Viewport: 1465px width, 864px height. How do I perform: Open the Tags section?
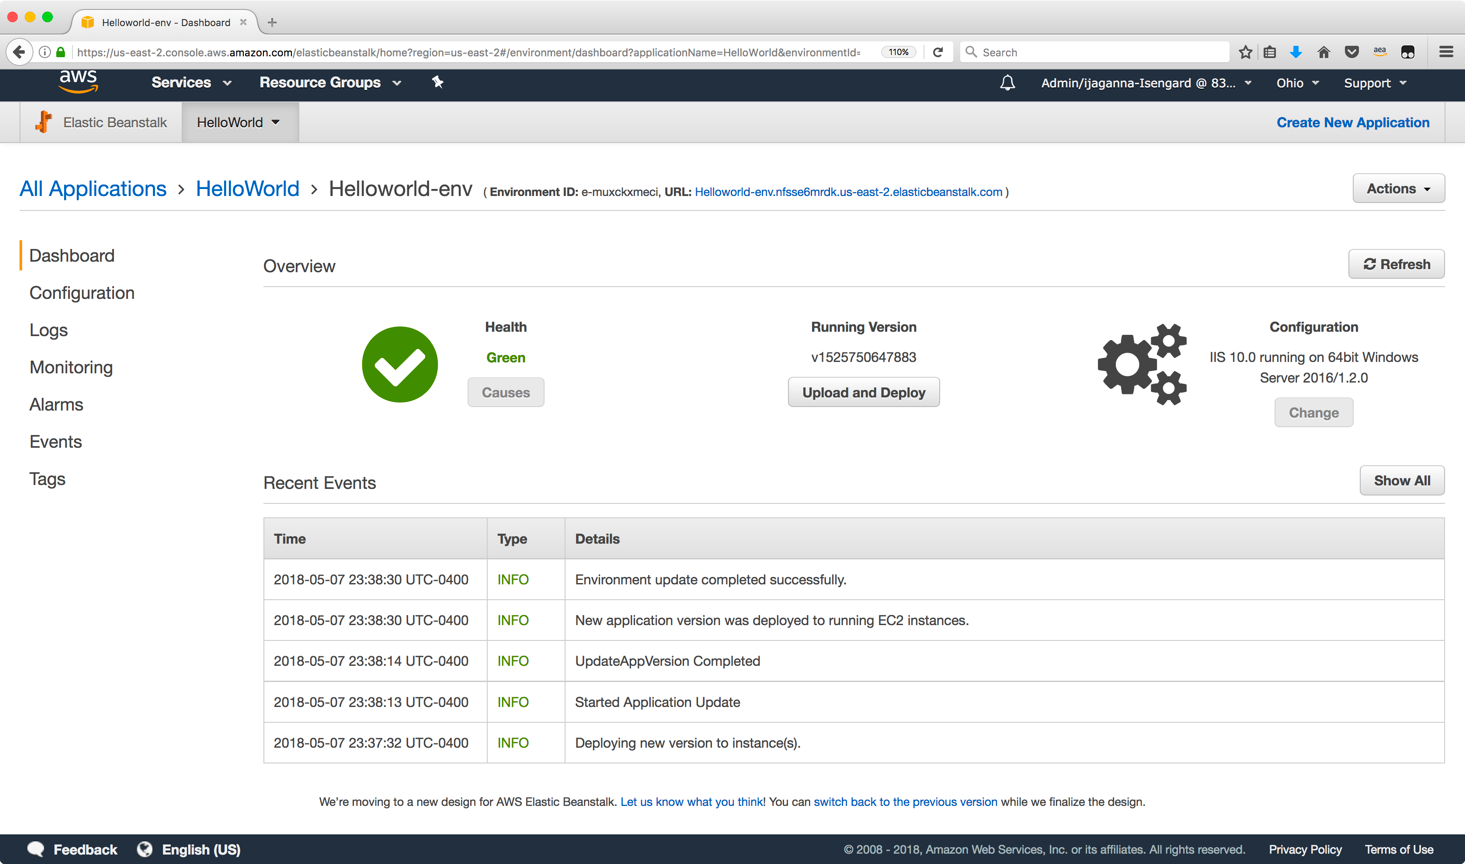[x=47, y=479]
